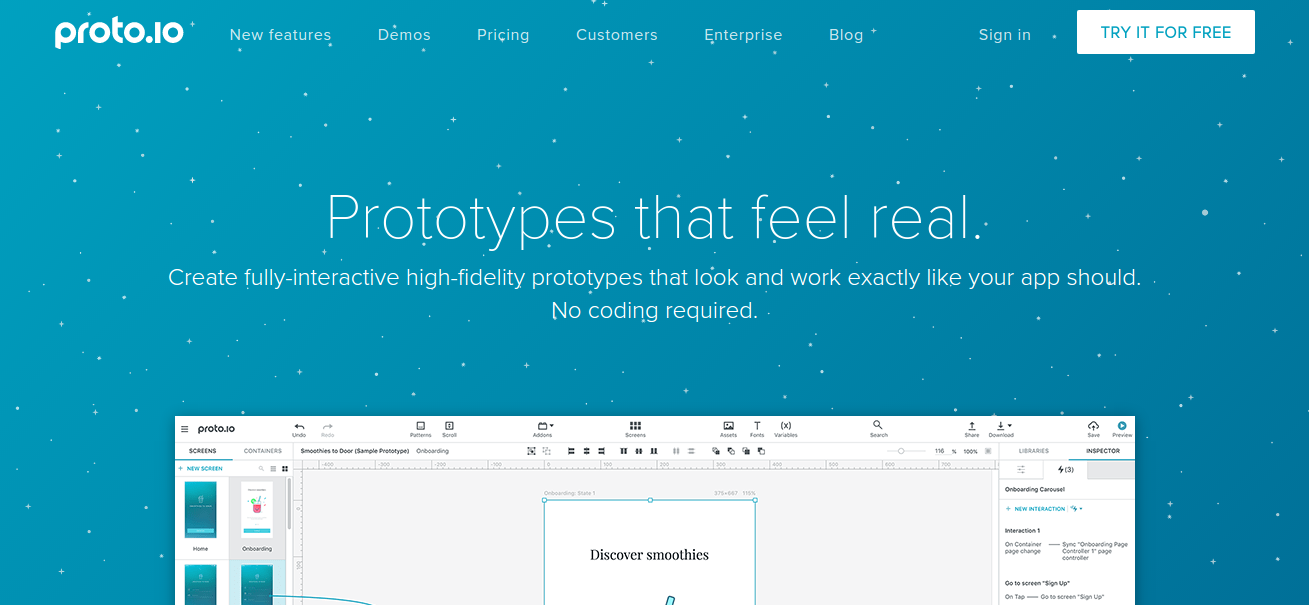Click NEW INTERACTION in the Inspector
The width and height of the screenshot is (1309, 605).
[1036, 509]
